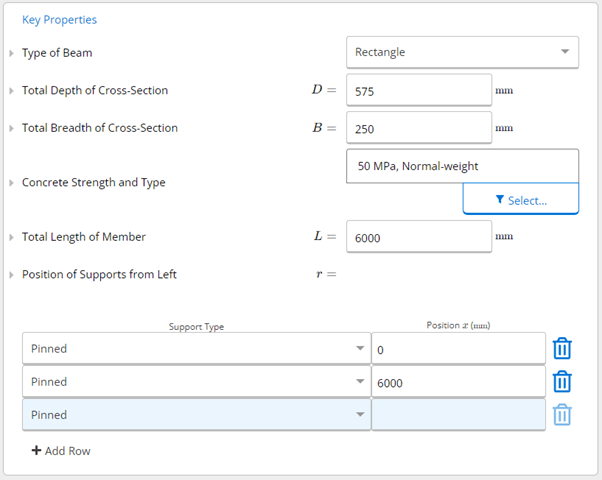The image size is (602, 480).
Task: Delete the empty third support row
Action: (x=562, y=414)
